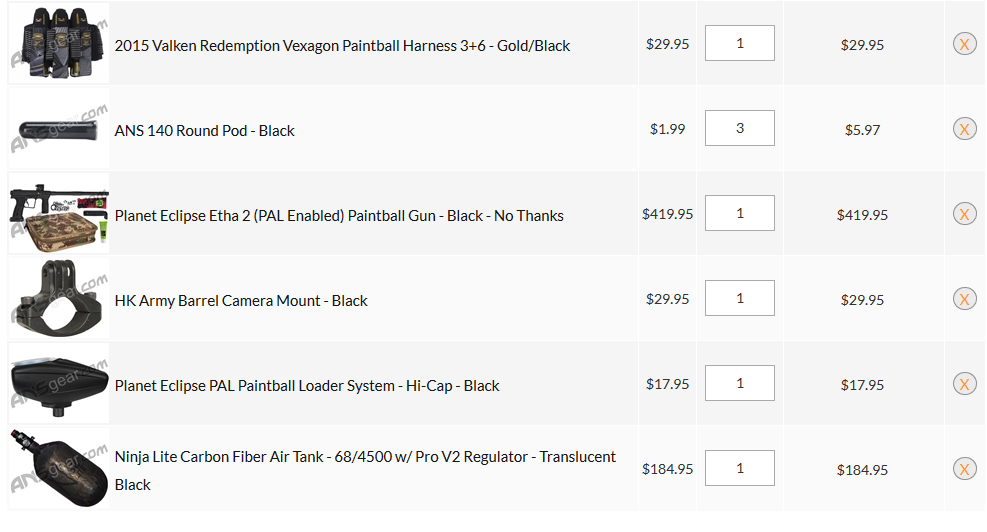Screen dimensions: 987x532
Task: Remove the HK Army Barrel Camera Mount
Action: point(964,299)
